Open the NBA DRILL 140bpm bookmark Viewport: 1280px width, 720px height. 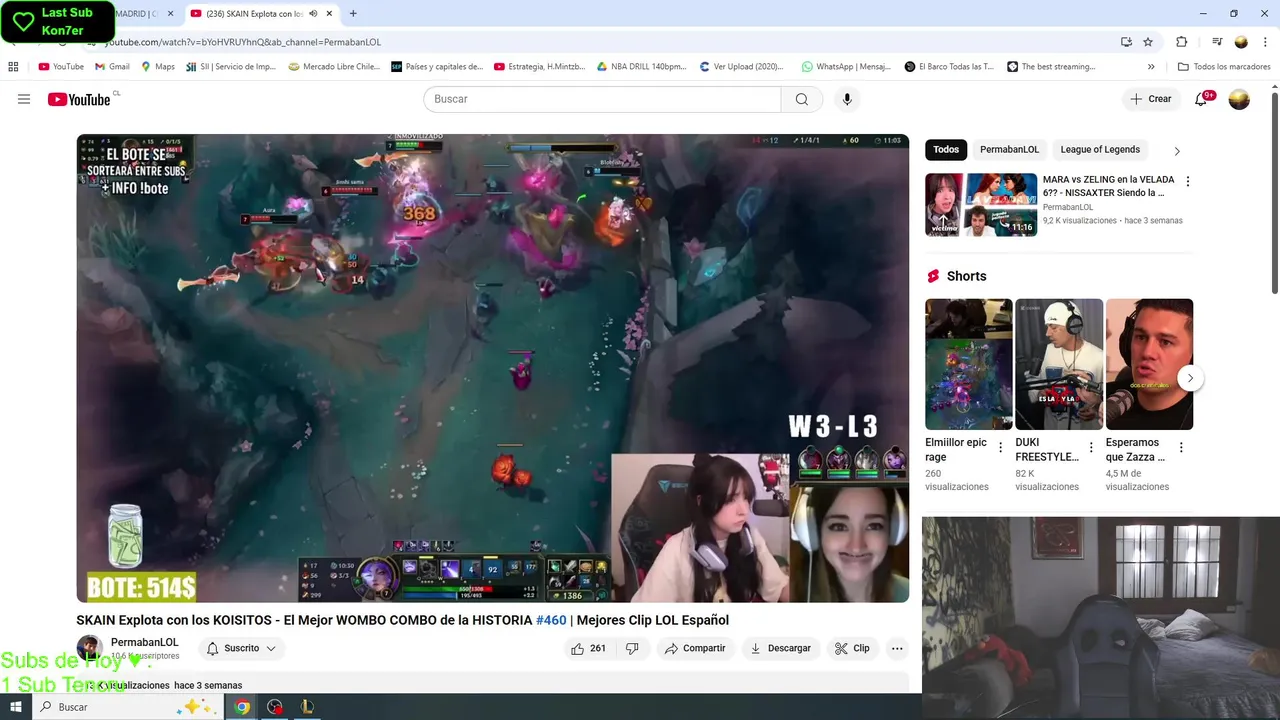[x=641, y=67]
